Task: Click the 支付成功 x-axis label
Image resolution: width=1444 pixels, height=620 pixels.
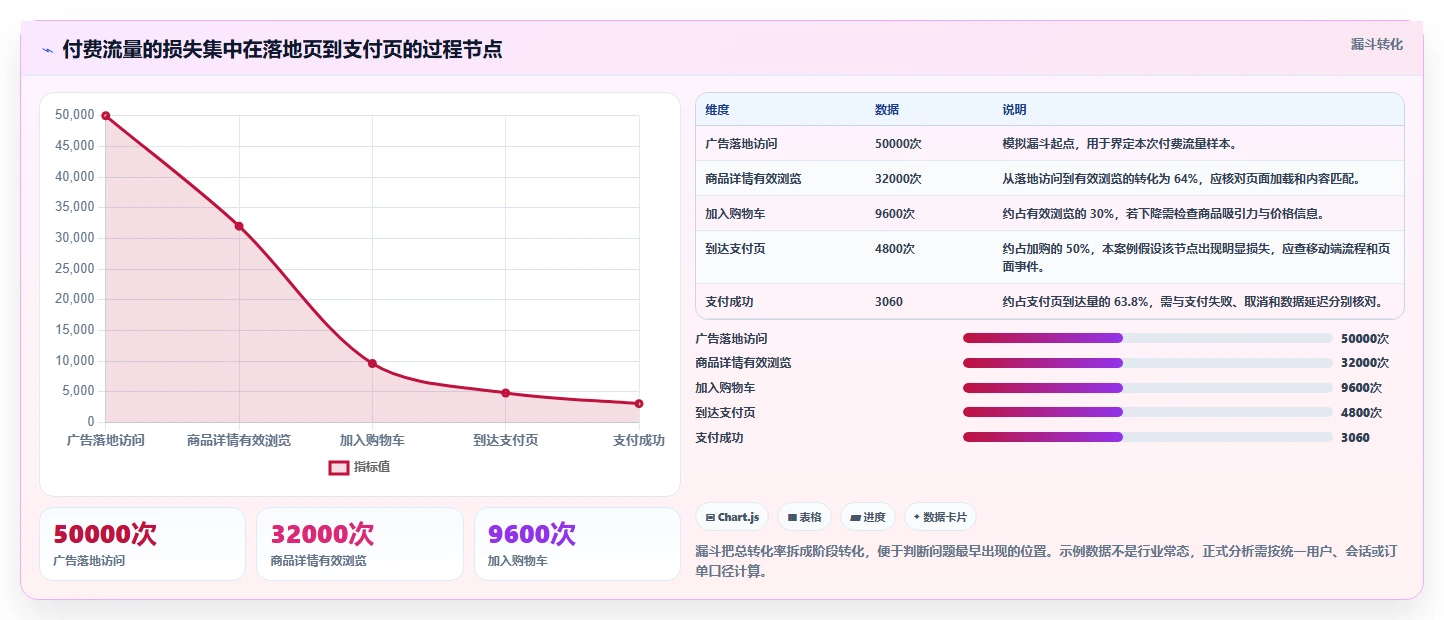Action: 639,440
